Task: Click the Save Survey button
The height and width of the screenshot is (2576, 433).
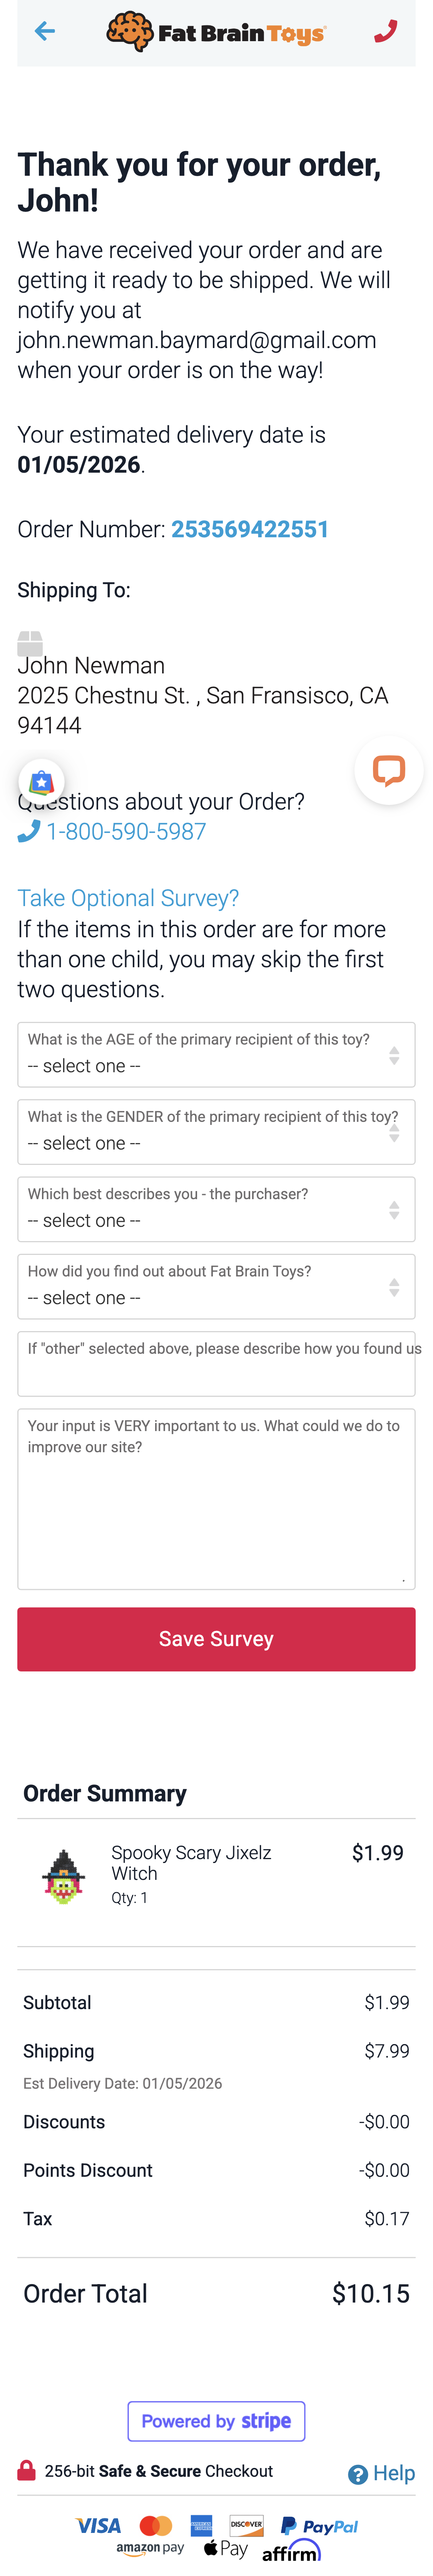Action: (216, 1638)
